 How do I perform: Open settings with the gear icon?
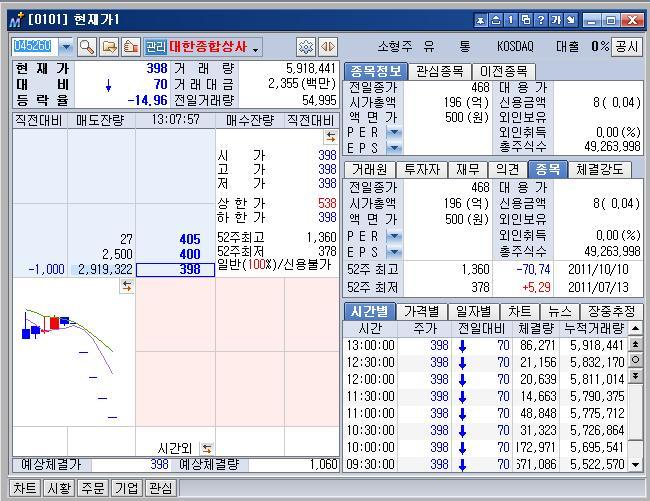[306, 47]
